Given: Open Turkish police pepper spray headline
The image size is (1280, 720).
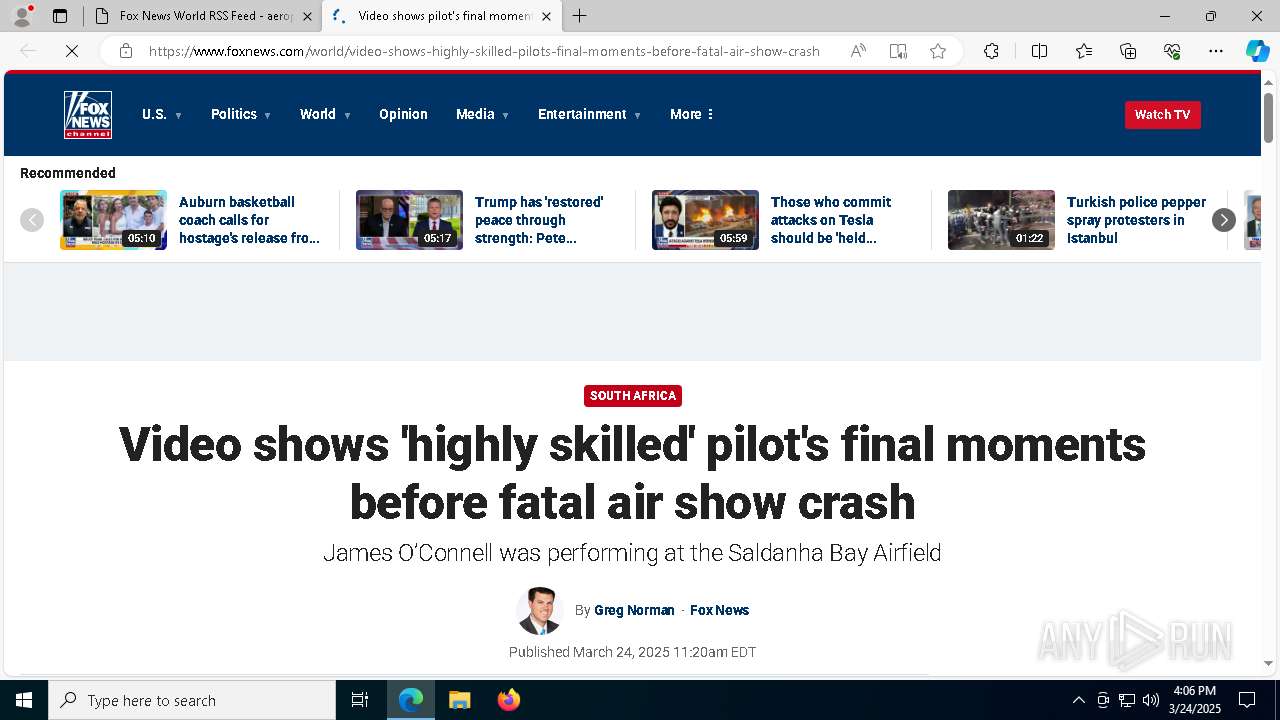Looking at the screenshot, I should tap(1136, 220).
